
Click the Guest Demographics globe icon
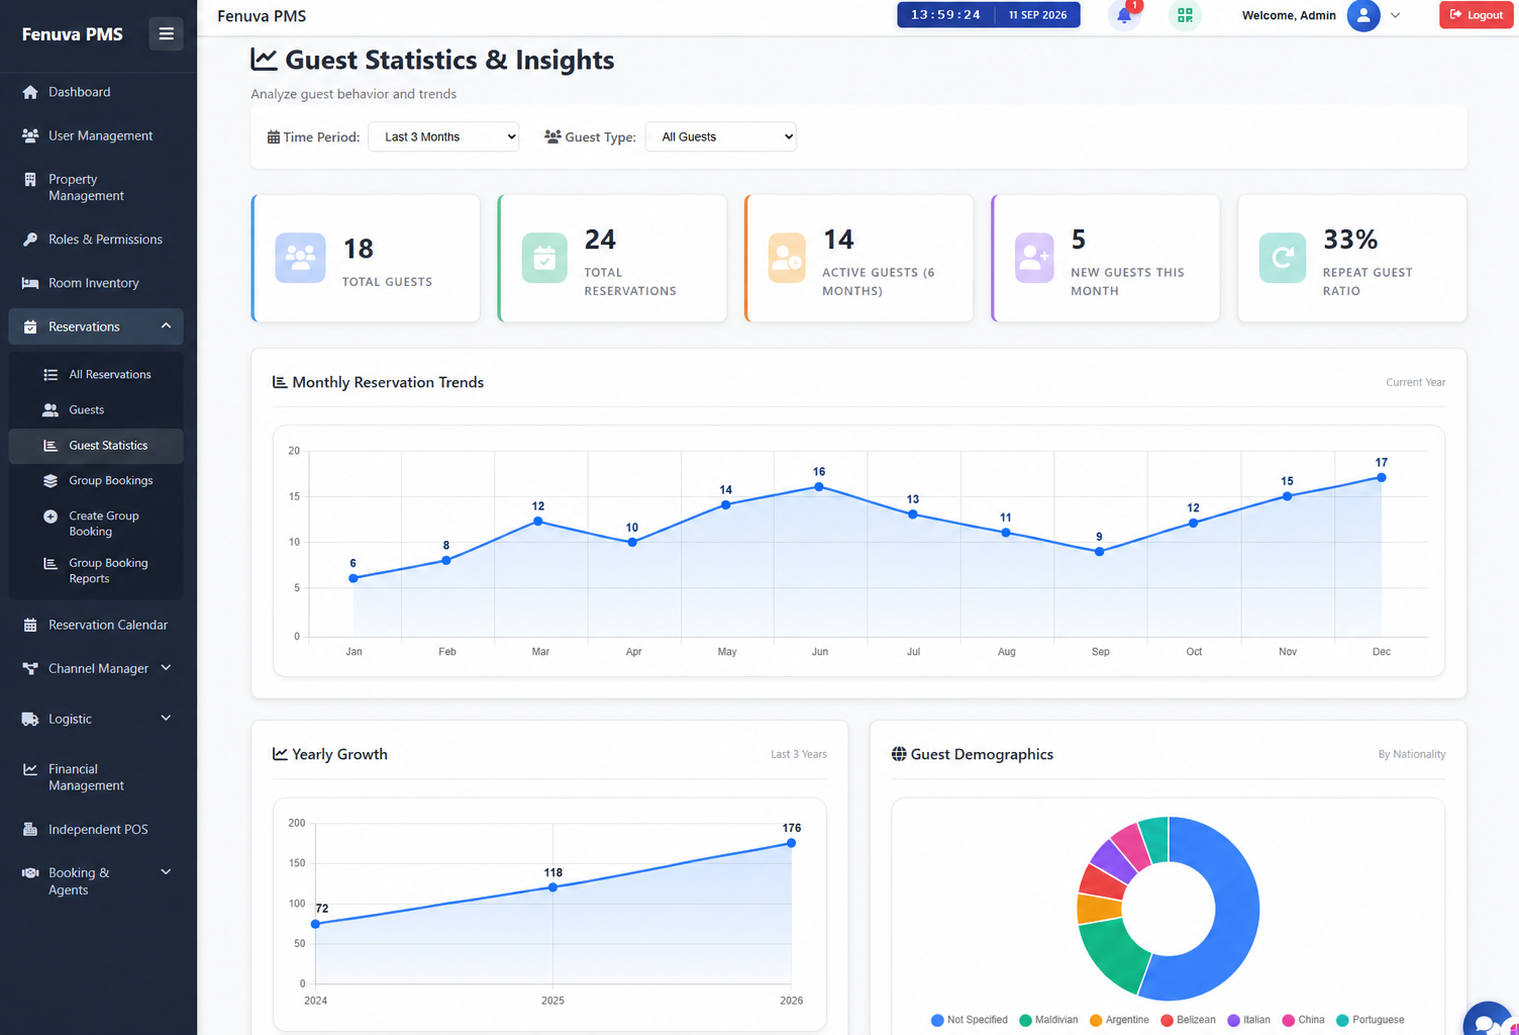pyautogui.click(x=899, y=754)
